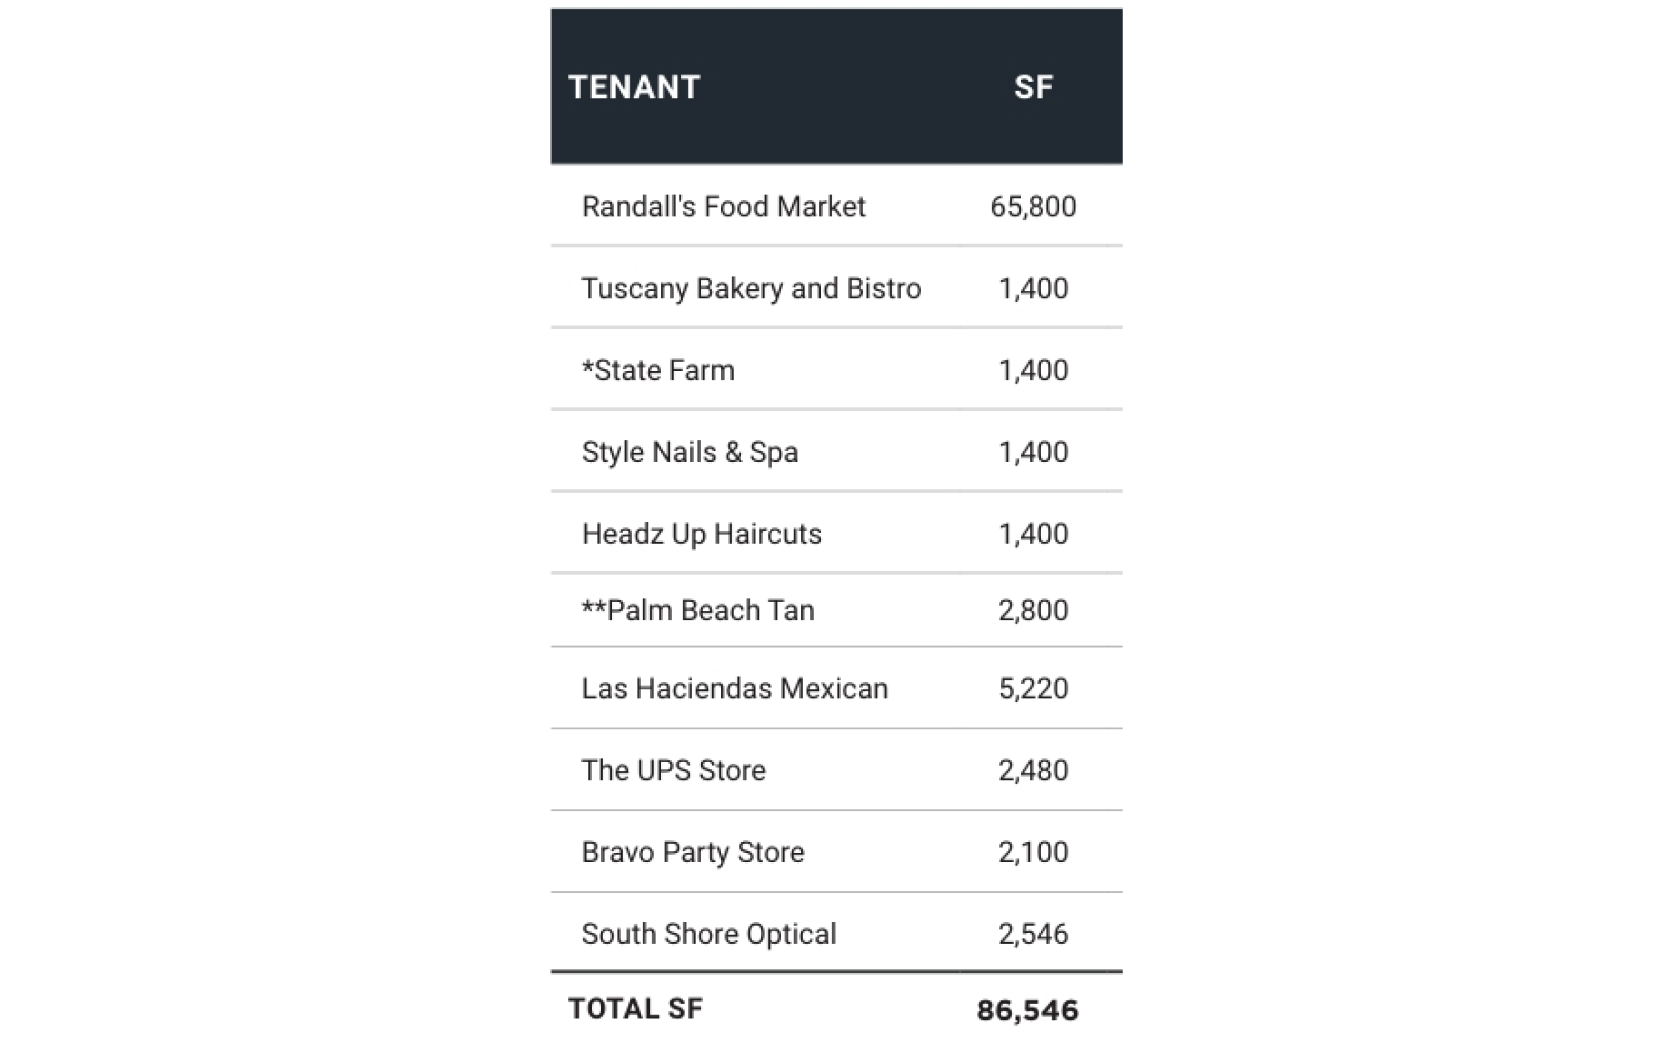Screen dimensions: 1662x1053
Task: Click the SF column header
Action: pyautogui.click(x=1033, y=87)
